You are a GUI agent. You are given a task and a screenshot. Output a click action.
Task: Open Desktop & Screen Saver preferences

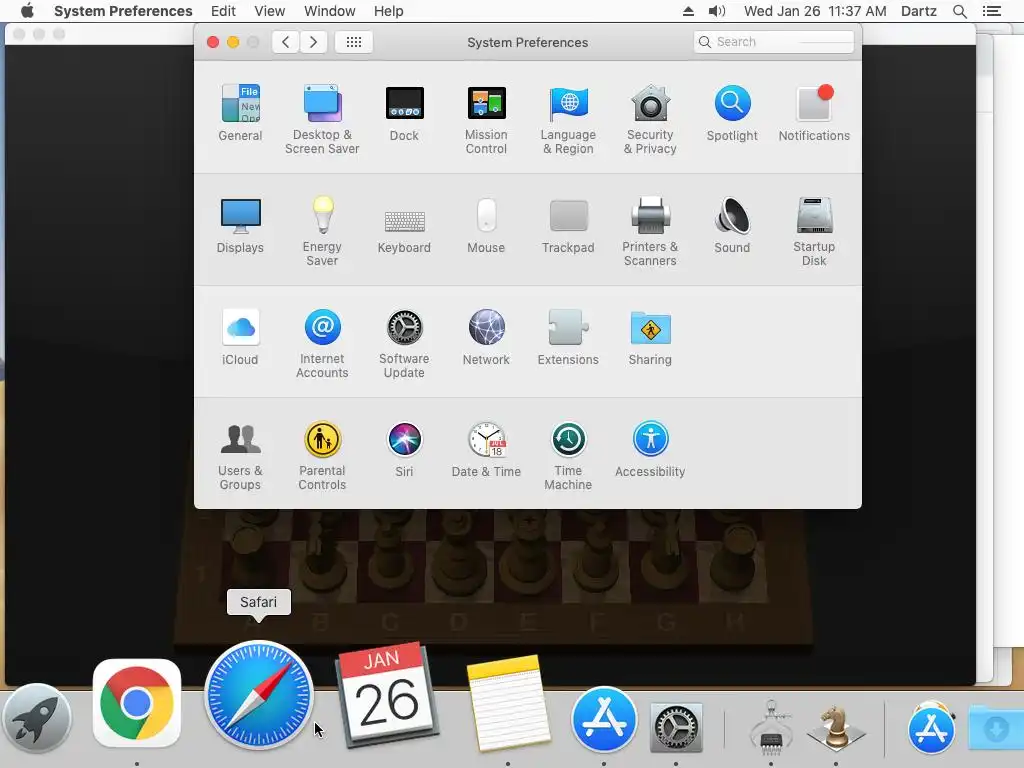(x=322, y=120)
